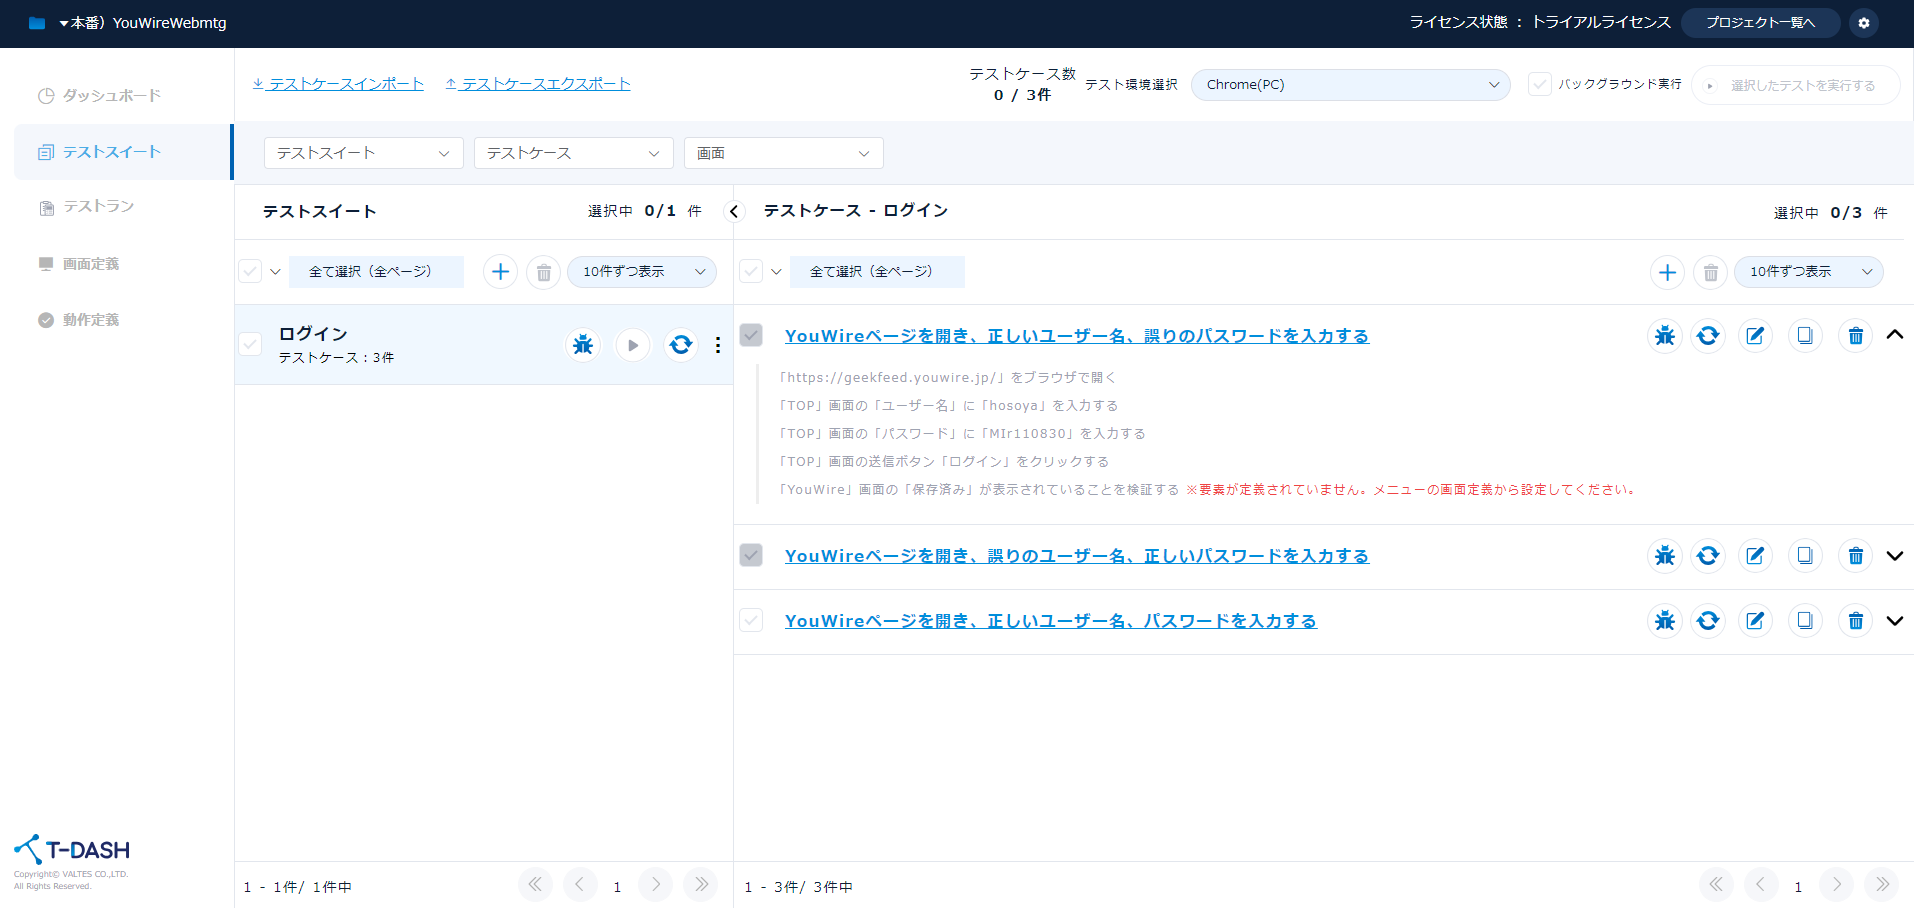Run the ログイン test suite play button
The image size is (1914, 908).
tap(632, 345)
